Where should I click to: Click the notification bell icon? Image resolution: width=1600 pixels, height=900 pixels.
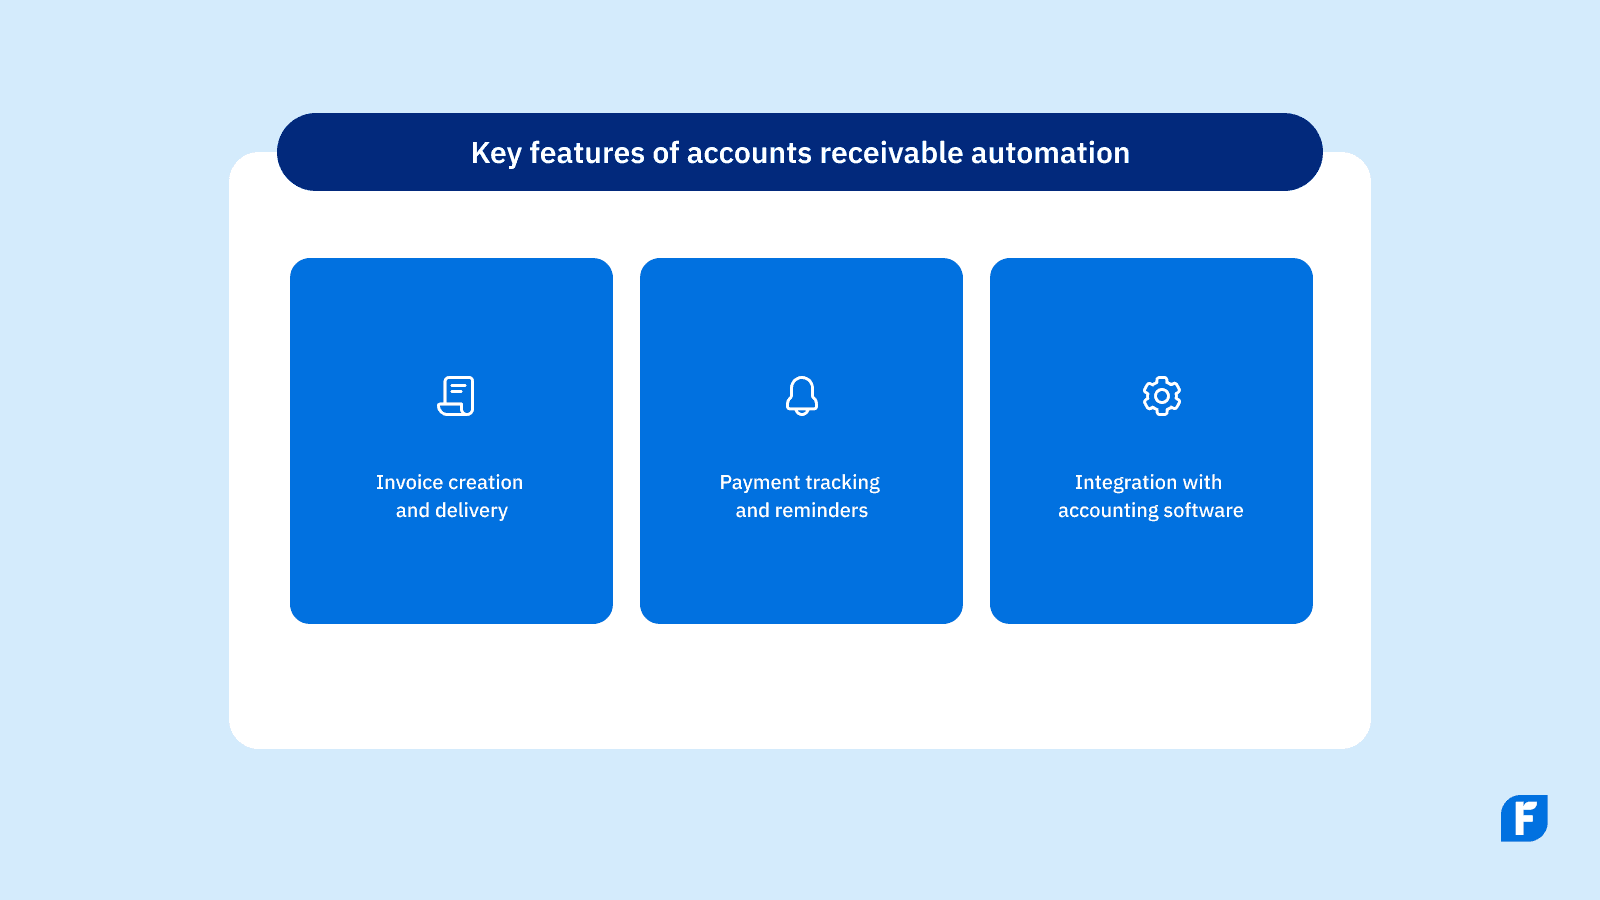[801, 396]
